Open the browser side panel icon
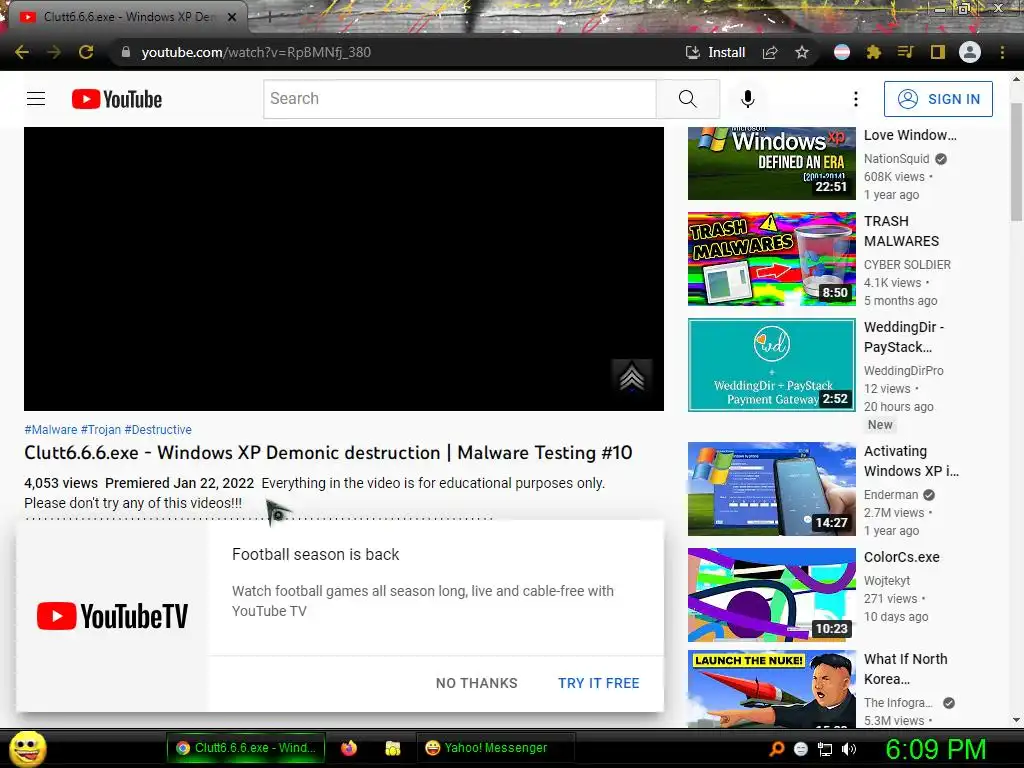 coord(937,52)
